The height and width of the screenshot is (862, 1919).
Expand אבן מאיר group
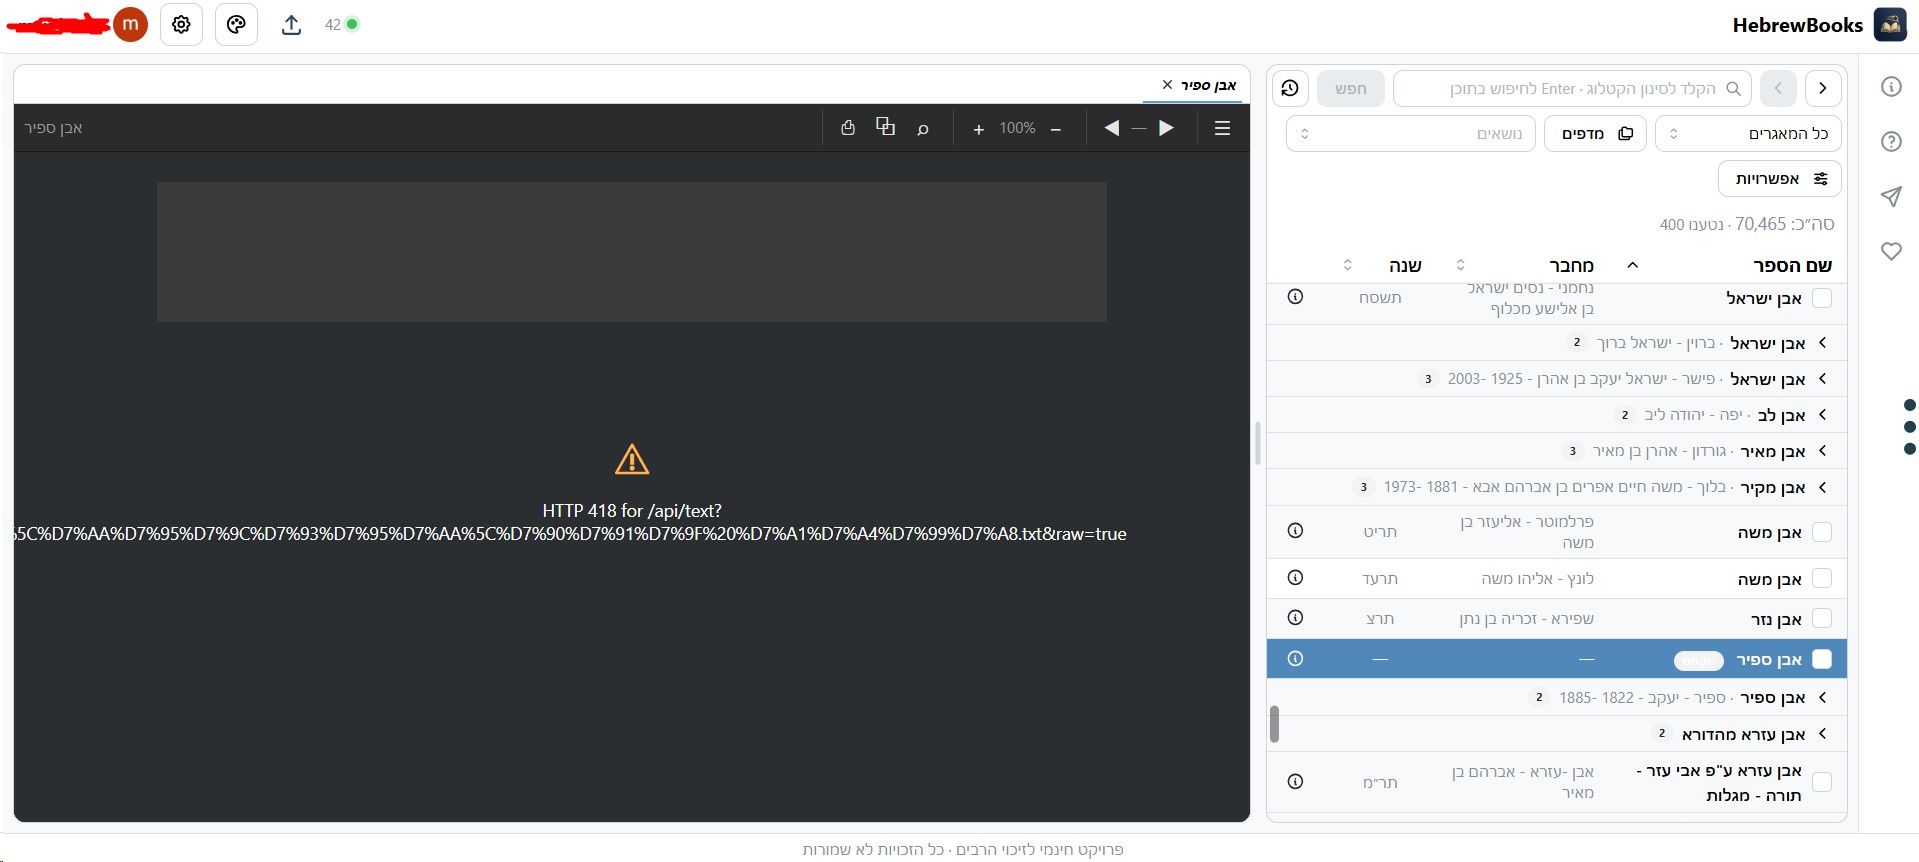coord(1822,451)
